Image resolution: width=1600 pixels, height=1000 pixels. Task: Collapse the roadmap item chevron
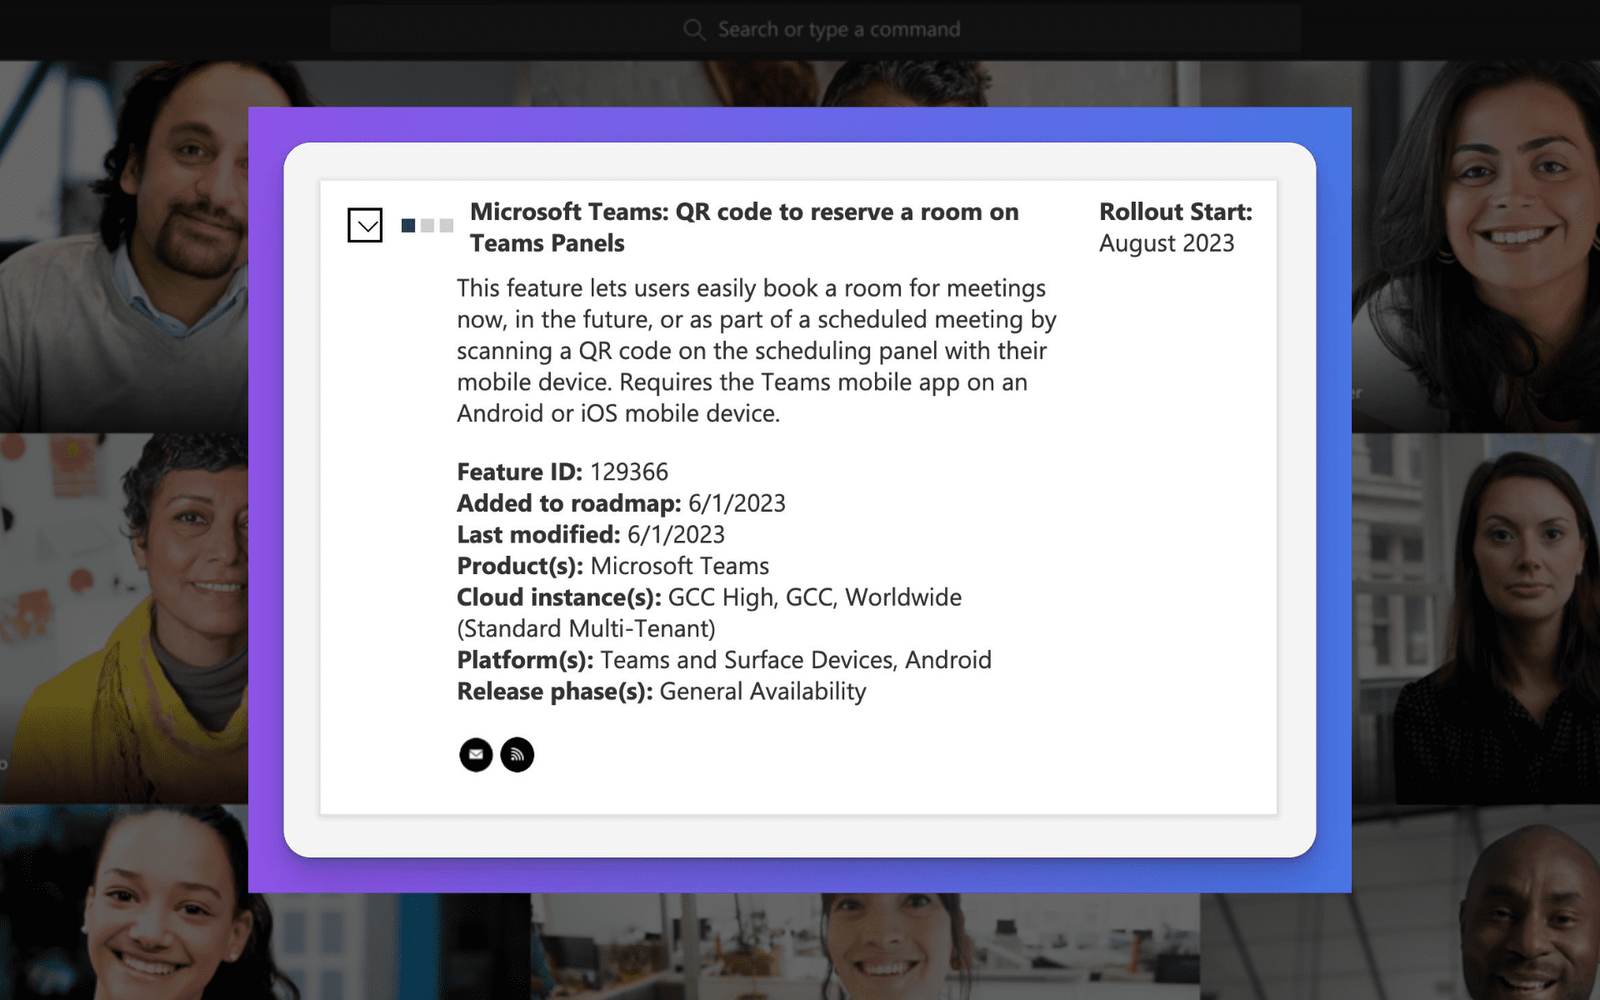pos(365,225)
